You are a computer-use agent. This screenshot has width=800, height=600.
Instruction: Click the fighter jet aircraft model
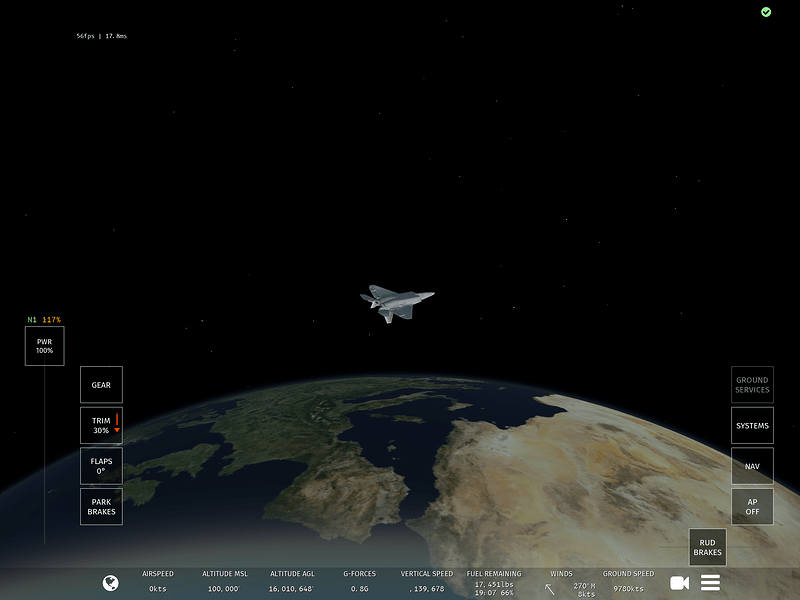397,303
